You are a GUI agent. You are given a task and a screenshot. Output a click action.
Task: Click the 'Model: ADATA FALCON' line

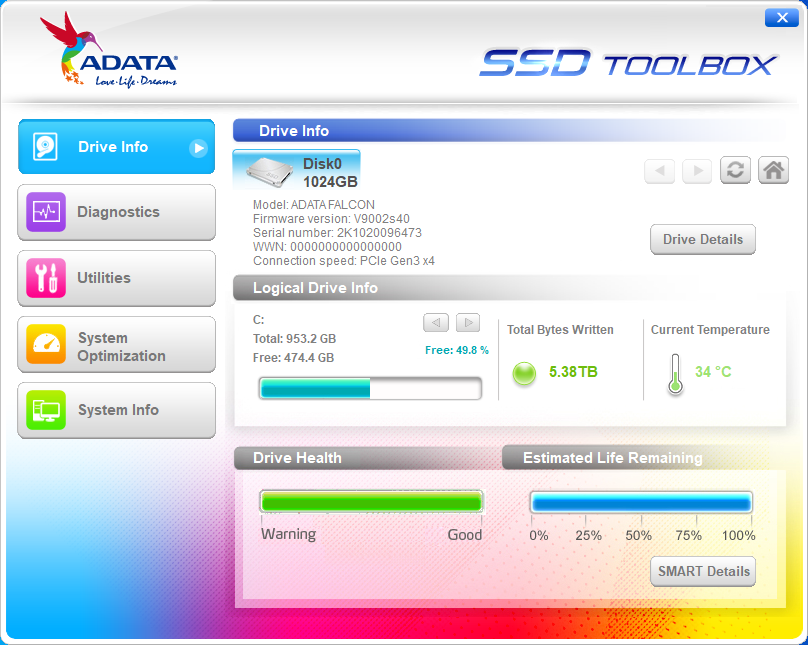click(x=313, y=205)
